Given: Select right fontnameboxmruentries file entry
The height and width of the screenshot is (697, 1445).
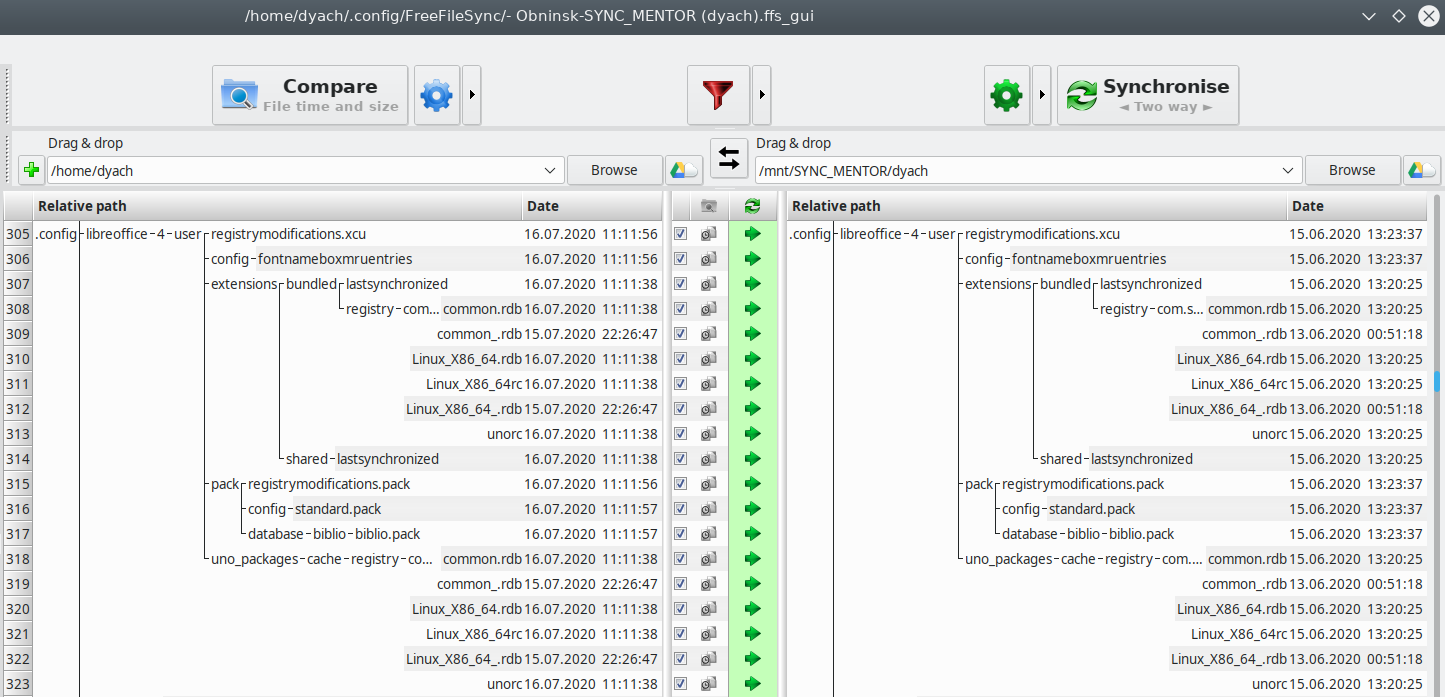Looking at the screenshot, I should pos(1089,259).
